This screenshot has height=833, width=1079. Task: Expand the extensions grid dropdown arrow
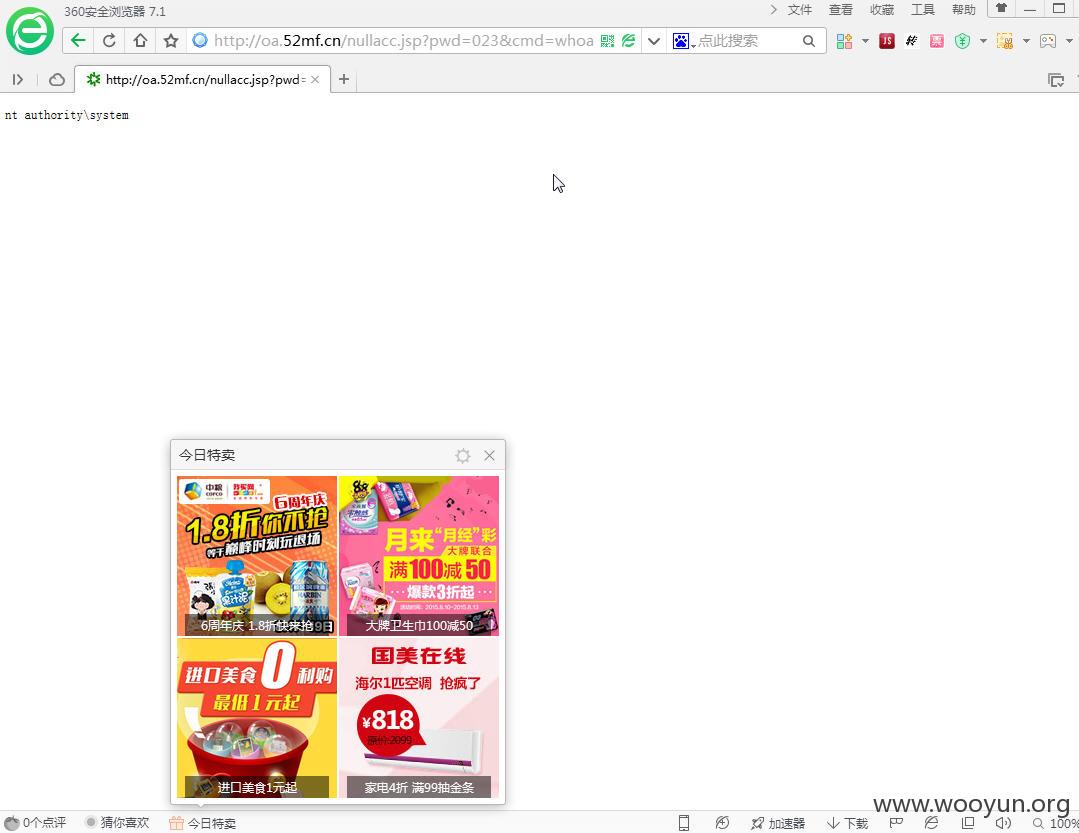(865, 41)
